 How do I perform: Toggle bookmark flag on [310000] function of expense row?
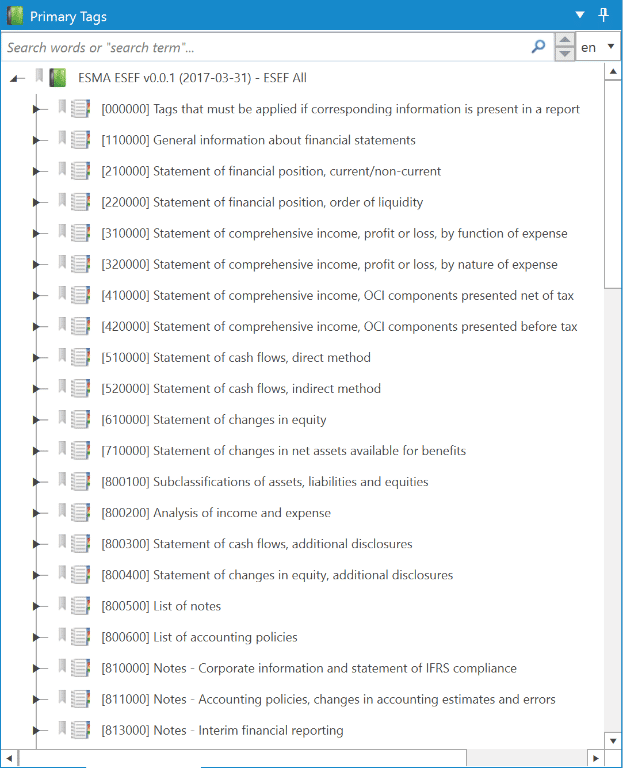[62, 231]
